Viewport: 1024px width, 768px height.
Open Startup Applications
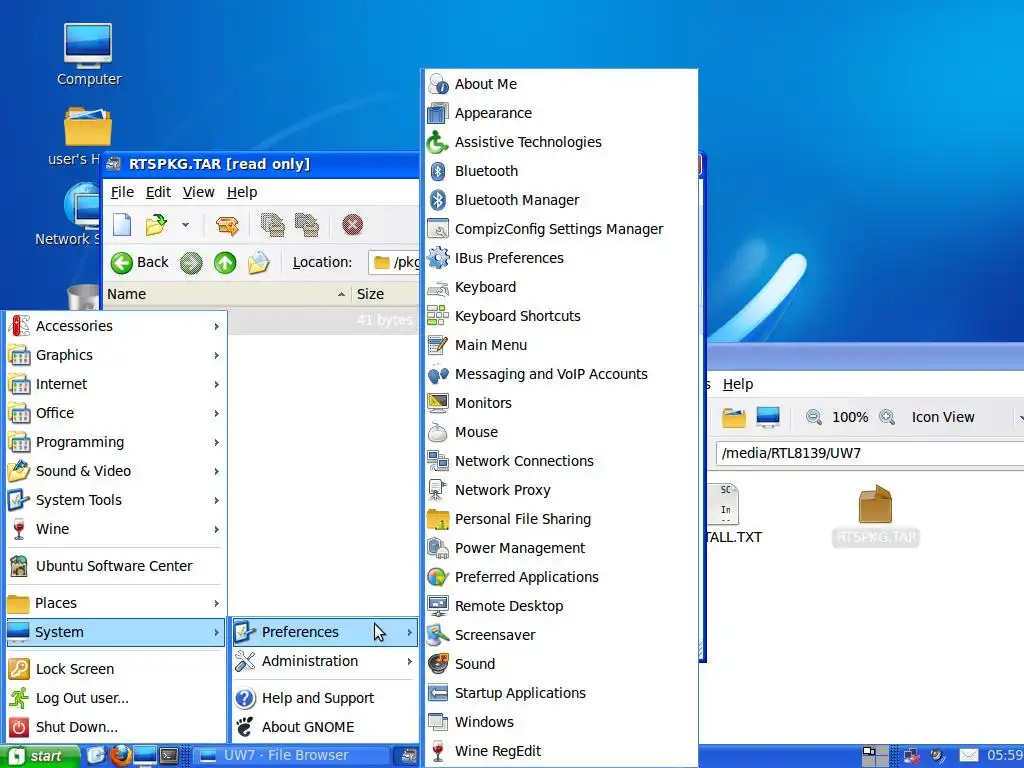coord(561,693)
